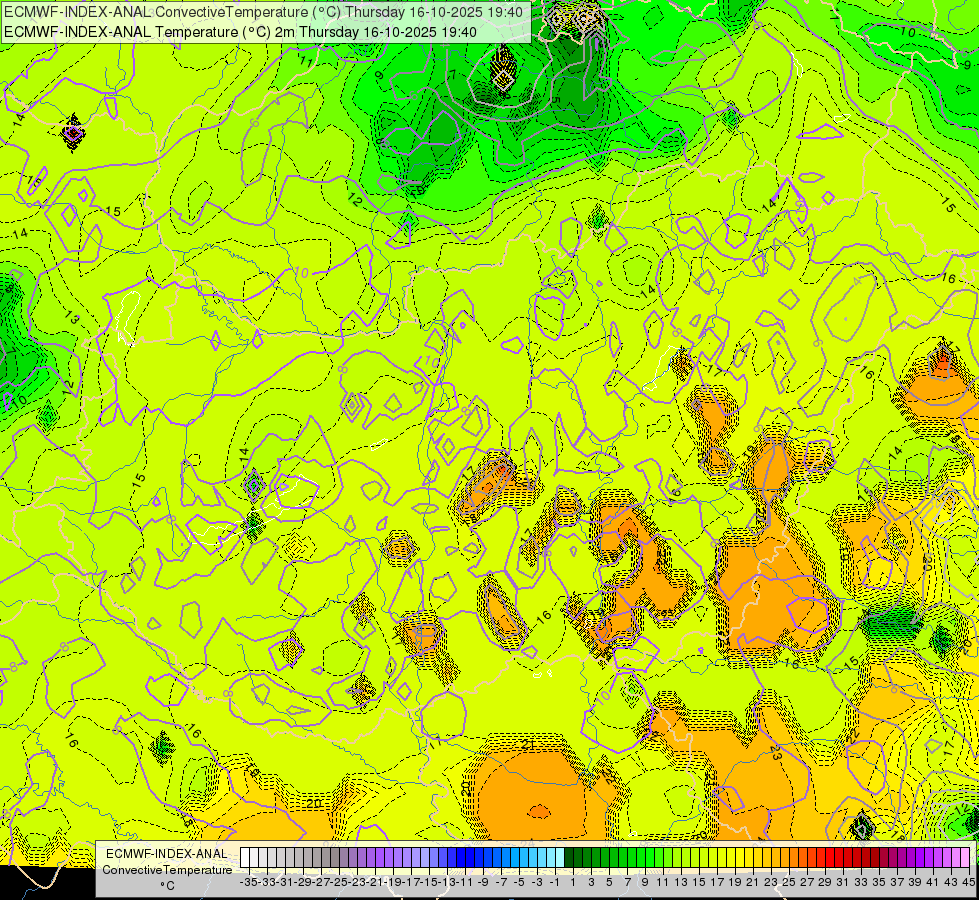Click the legend's 'ConvectiveTemperature' caption
The width and height of the screenshot is (979, 900).
(167, 869)
